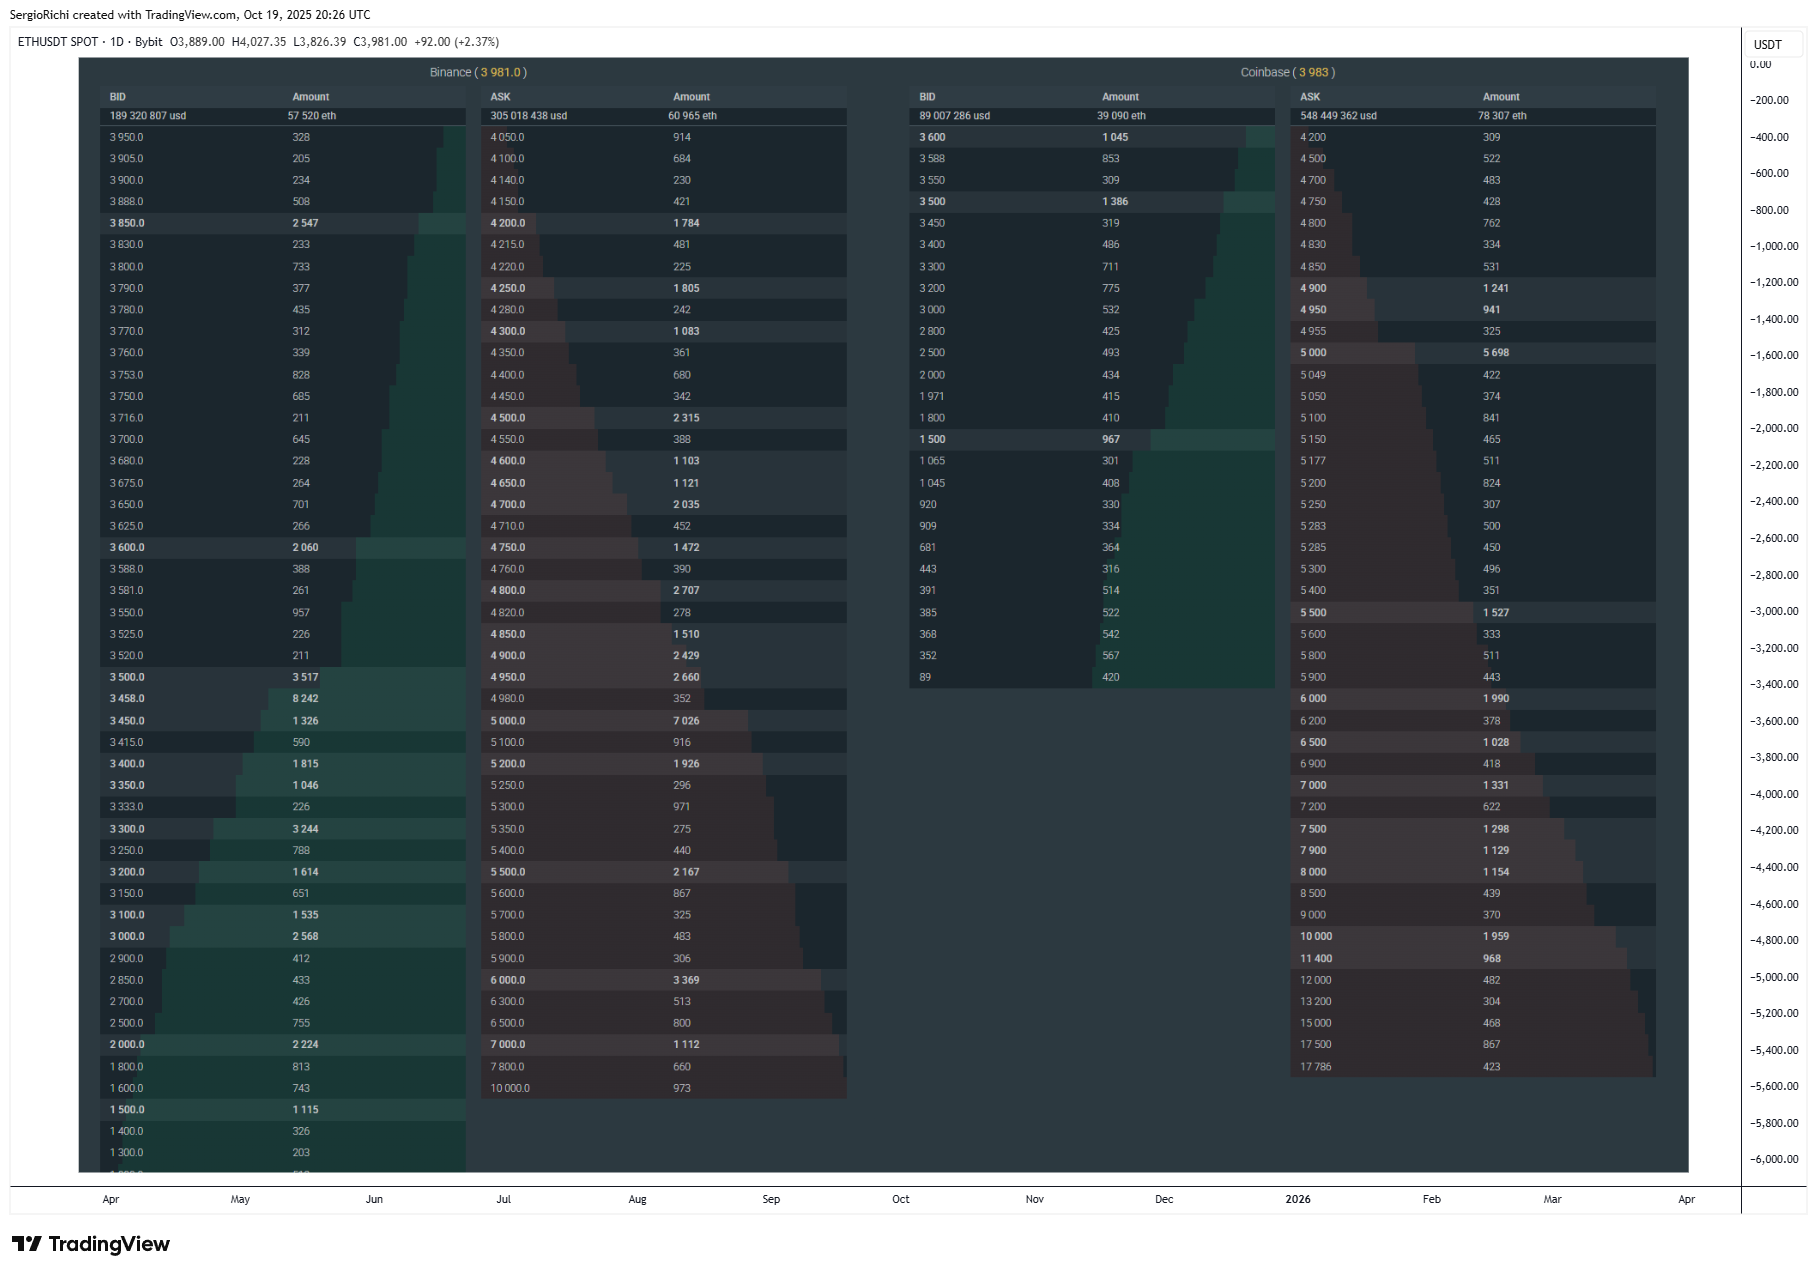The height and width of the screenshot is (1274, 1817).
Task: Select the ETHUSDT SPOT symbol title
Action: (x=58, y=42)
